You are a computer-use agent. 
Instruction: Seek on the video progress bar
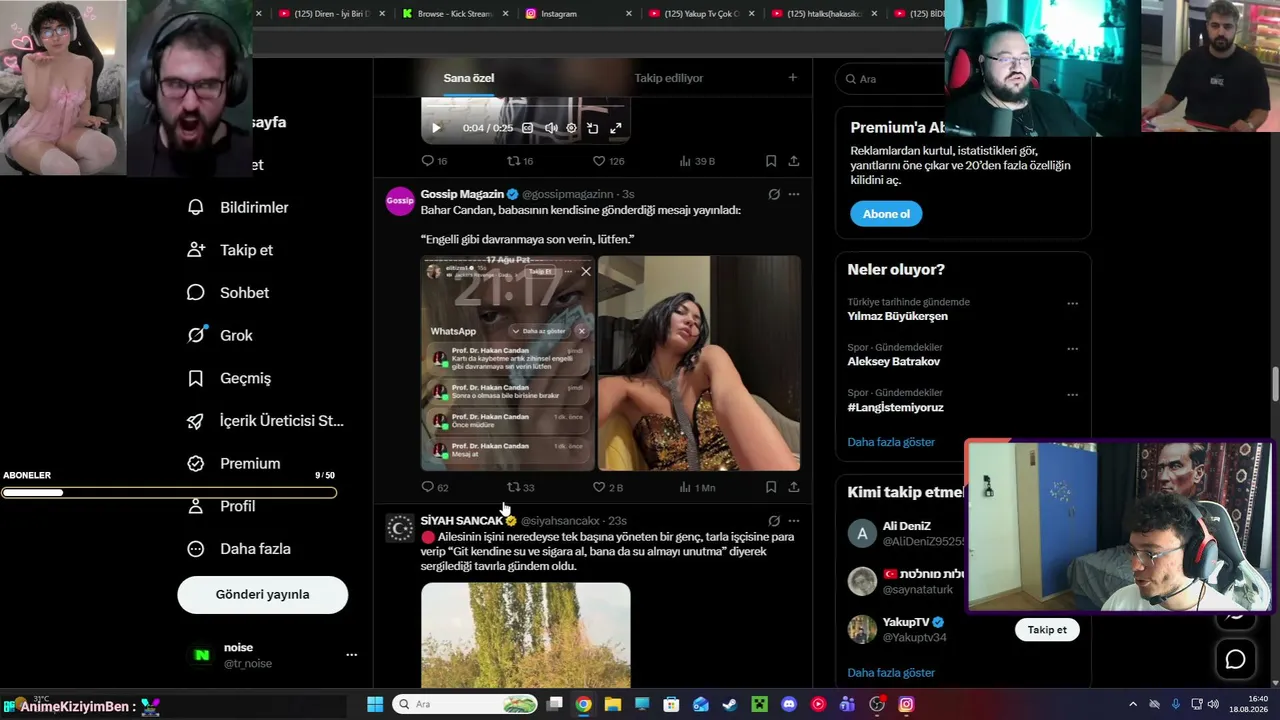[526, 105]
